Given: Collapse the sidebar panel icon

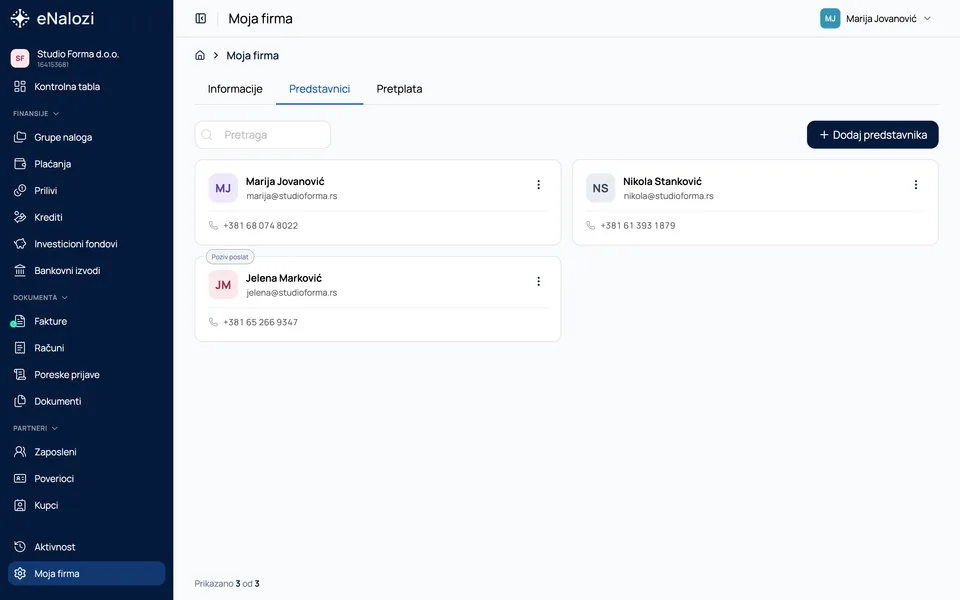Looking at the screenshot, I should (x=201, y=18).
